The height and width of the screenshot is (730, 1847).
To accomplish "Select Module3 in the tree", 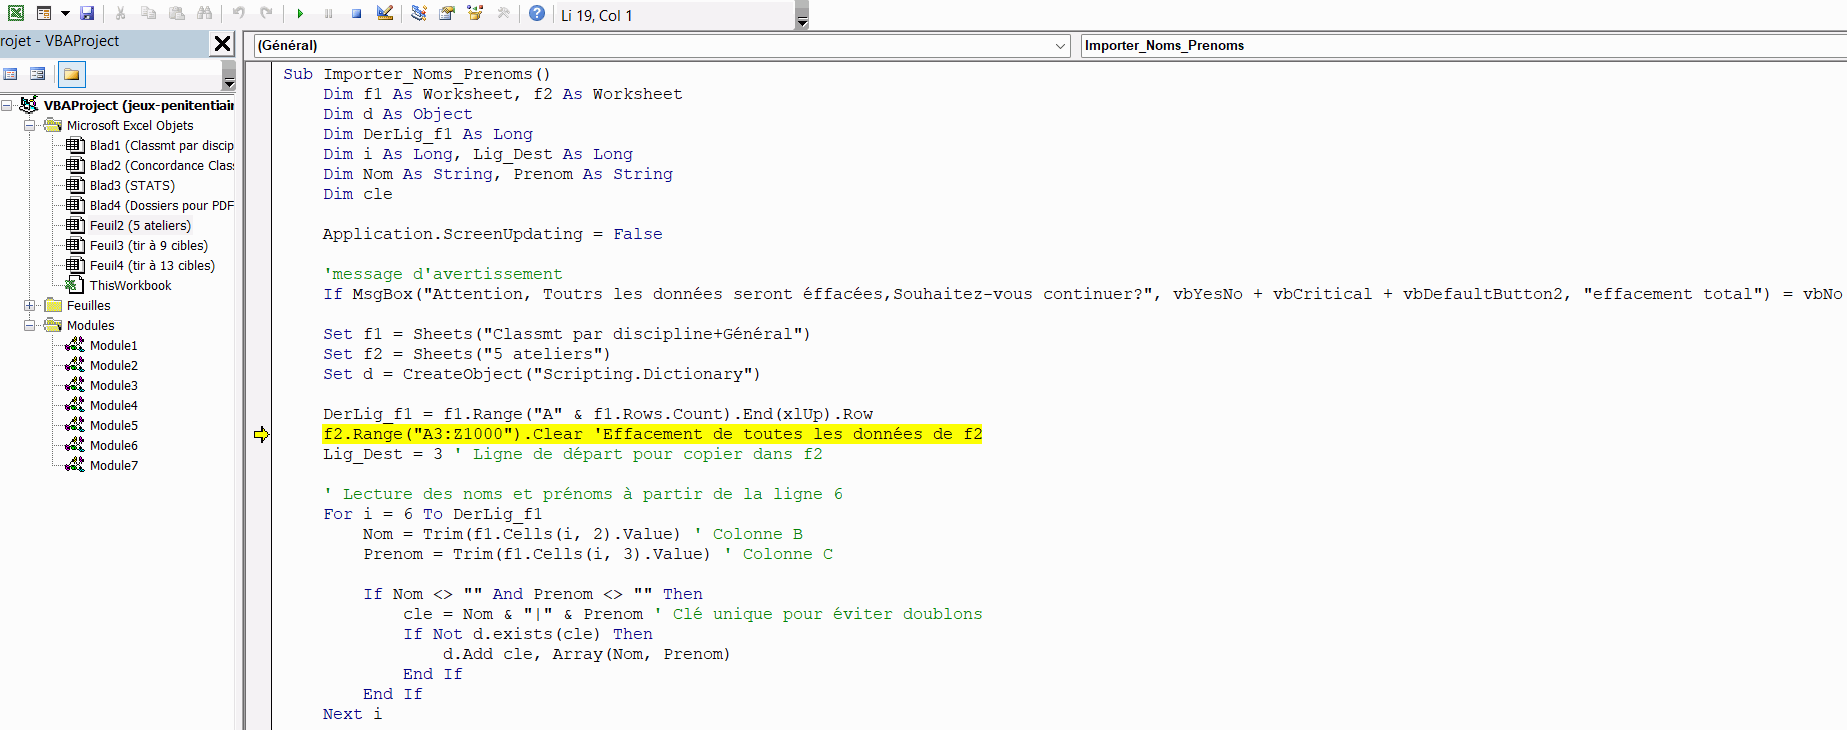I will tap(114, 385).
